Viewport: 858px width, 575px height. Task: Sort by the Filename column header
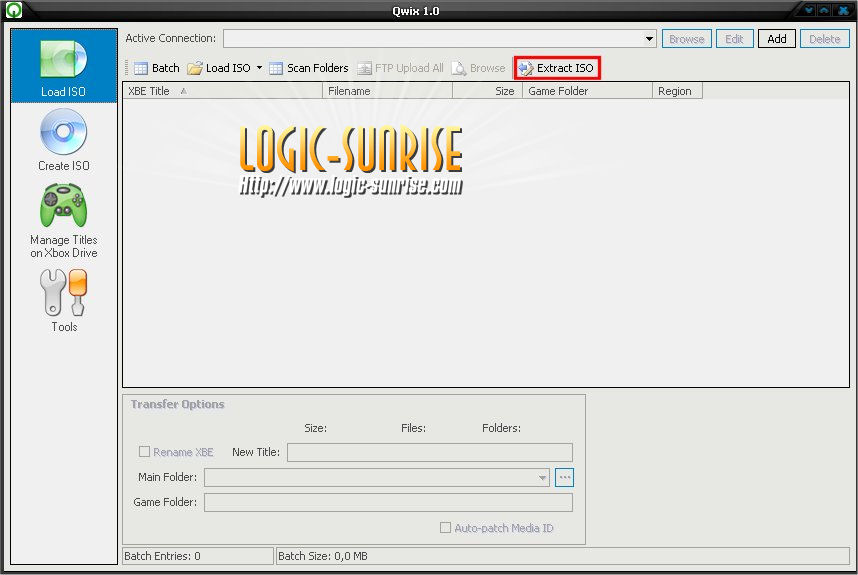click(x=387, y=91)
